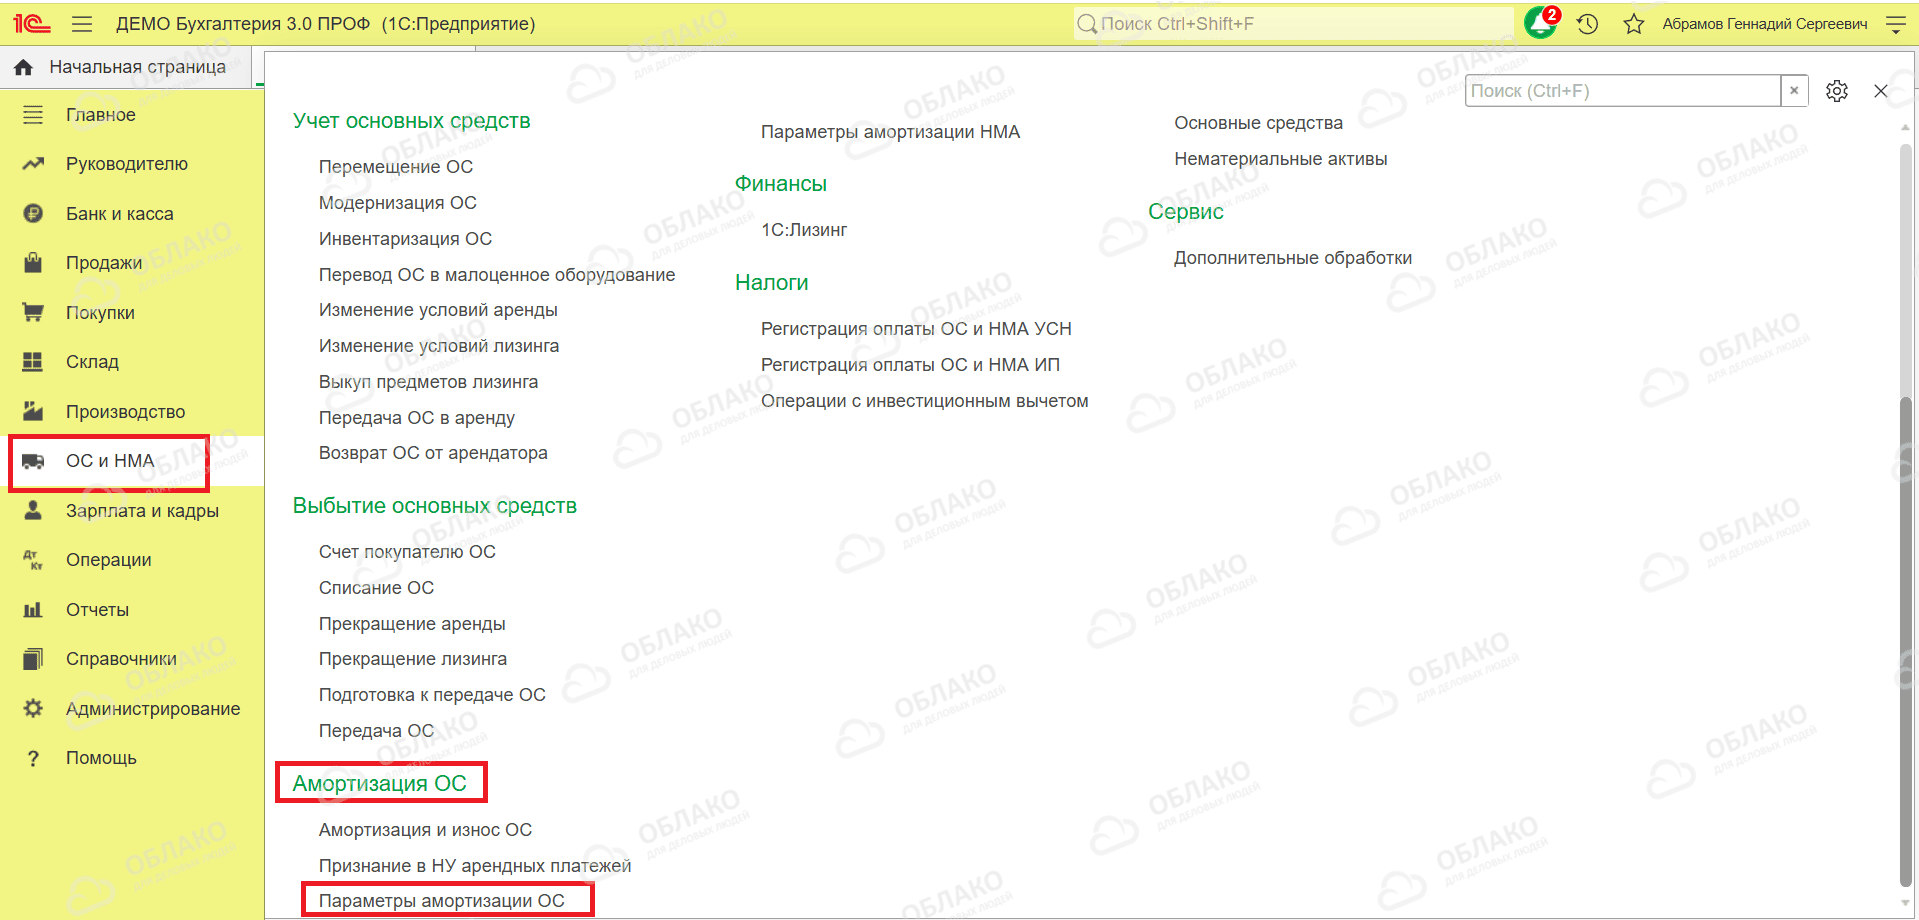
Task: Click the Справочники books icon
Action: coord(33,659)
